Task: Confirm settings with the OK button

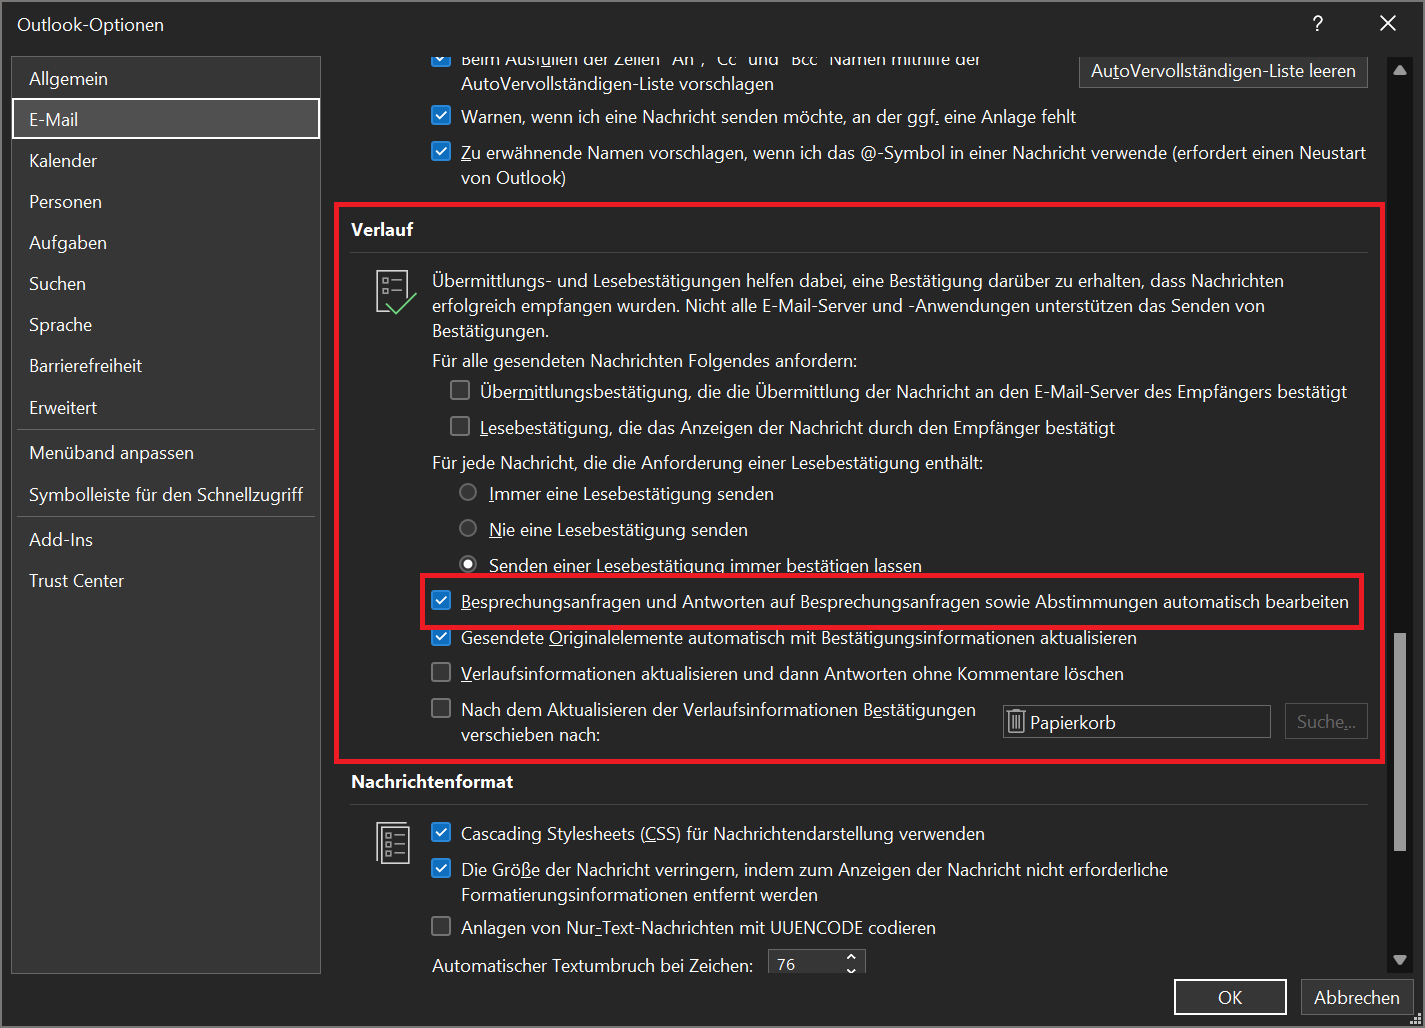Action: tap(1230, 997)
